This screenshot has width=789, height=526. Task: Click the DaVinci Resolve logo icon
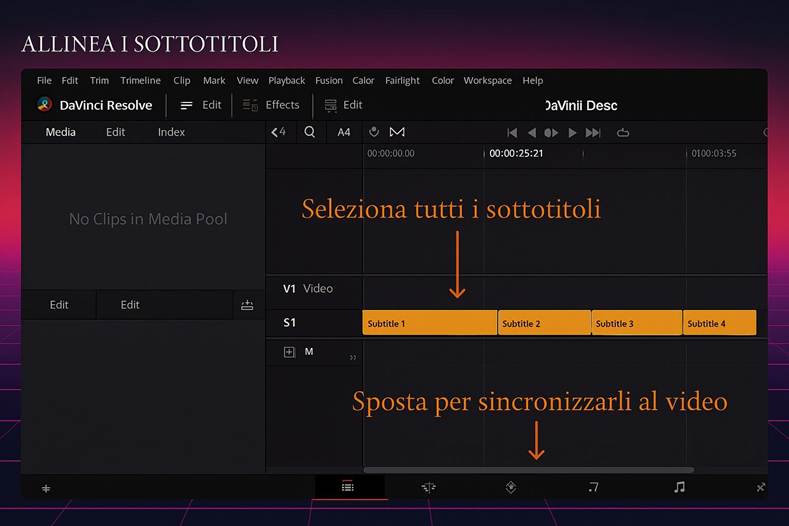[44, 104]
